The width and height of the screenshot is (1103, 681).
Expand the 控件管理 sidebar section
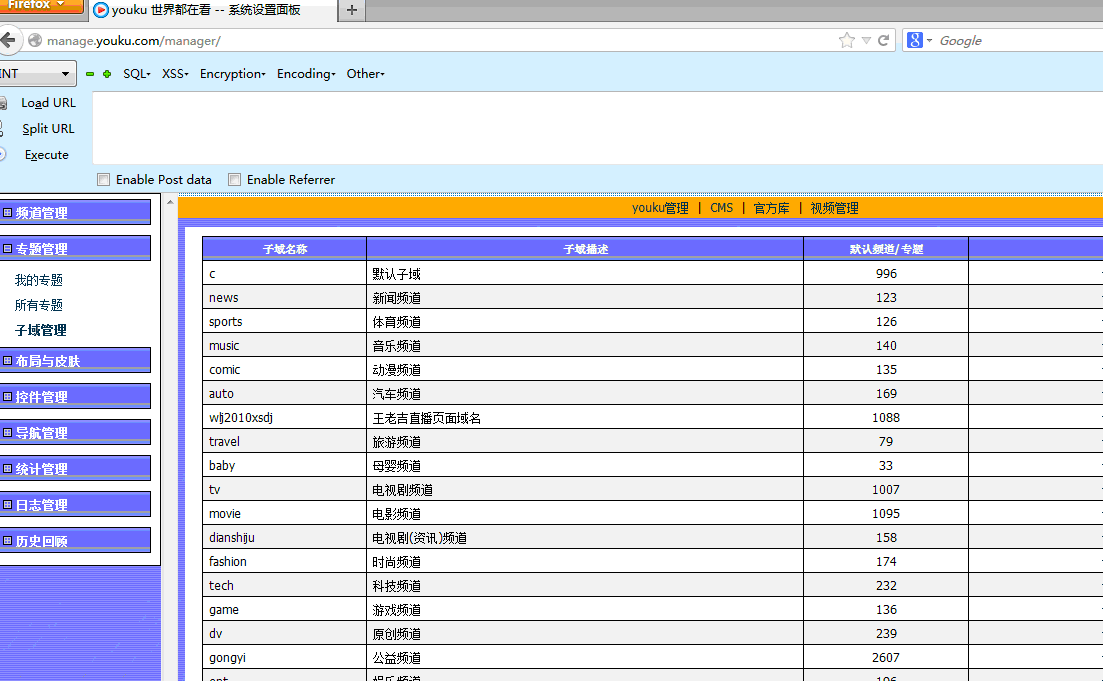pyautogui.click(x=75, y=397)
